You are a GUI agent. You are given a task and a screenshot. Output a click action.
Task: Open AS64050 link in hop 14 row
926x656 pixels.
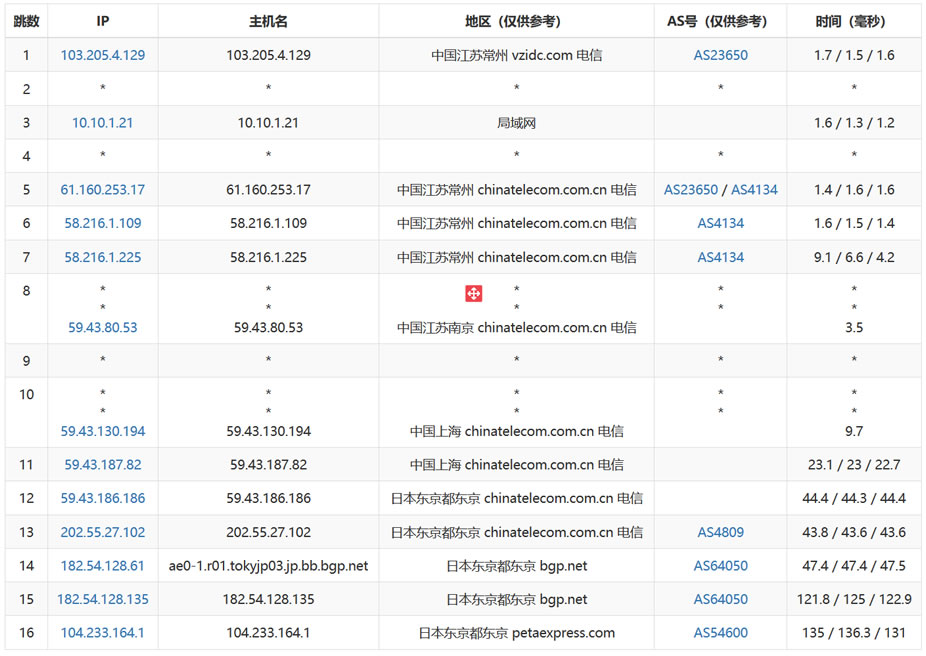[720, 566]
